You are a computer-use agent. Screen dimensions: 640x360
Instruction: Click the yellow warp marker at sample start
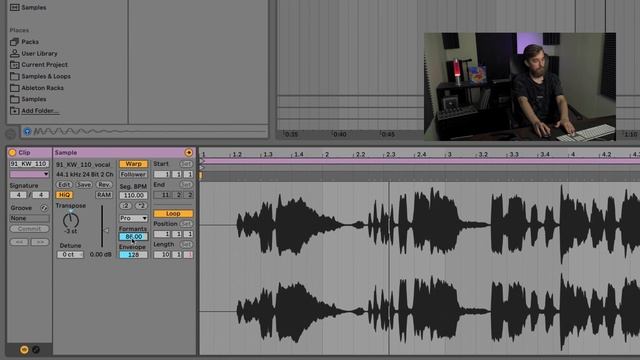click(x=201, y=176)
